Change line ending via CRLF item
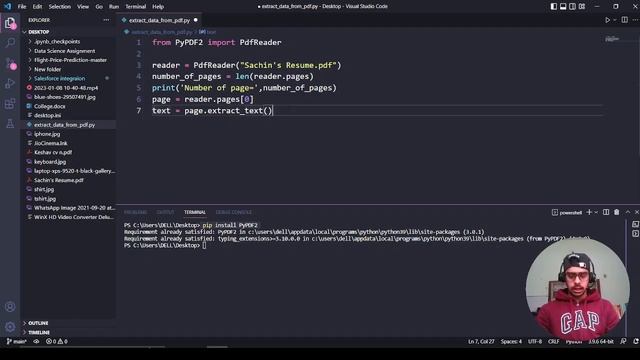Image resolution: width=640 pixels, height=360 pixels. pyautogui.click(x=553, y=342)
